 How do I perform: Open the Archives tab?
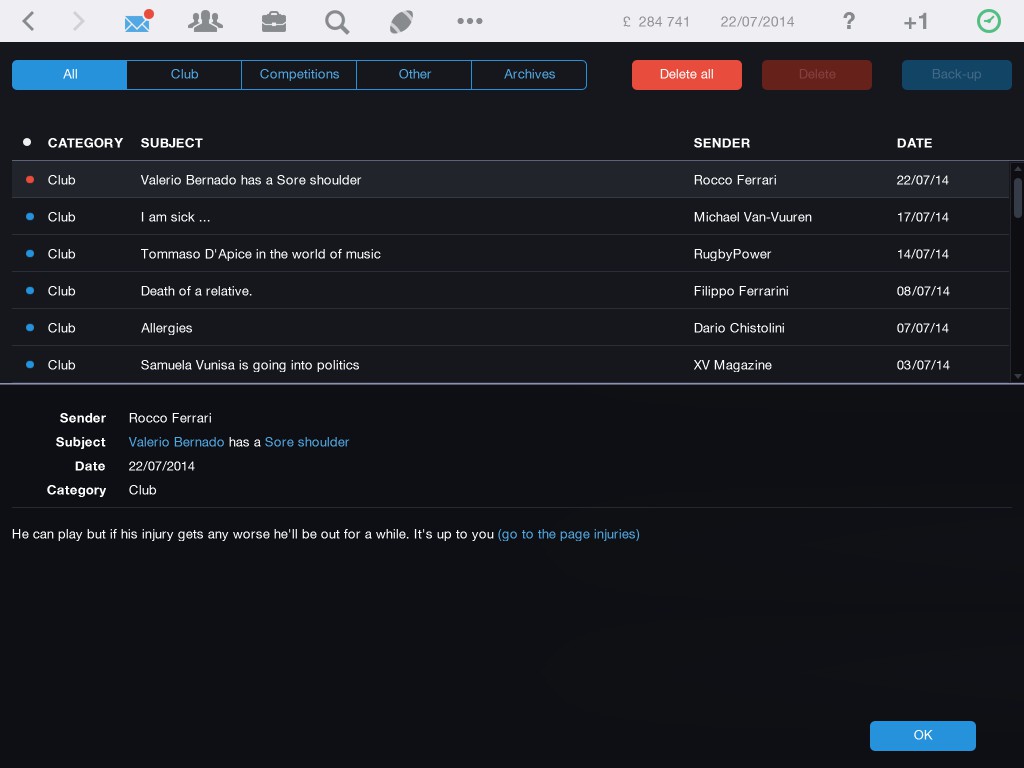pos(529,74)
